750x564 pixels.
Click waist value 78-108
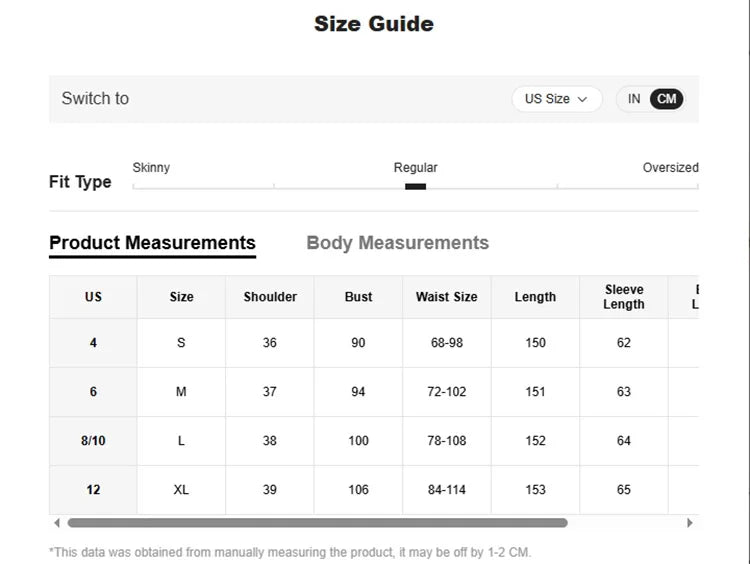pos(447,441)
